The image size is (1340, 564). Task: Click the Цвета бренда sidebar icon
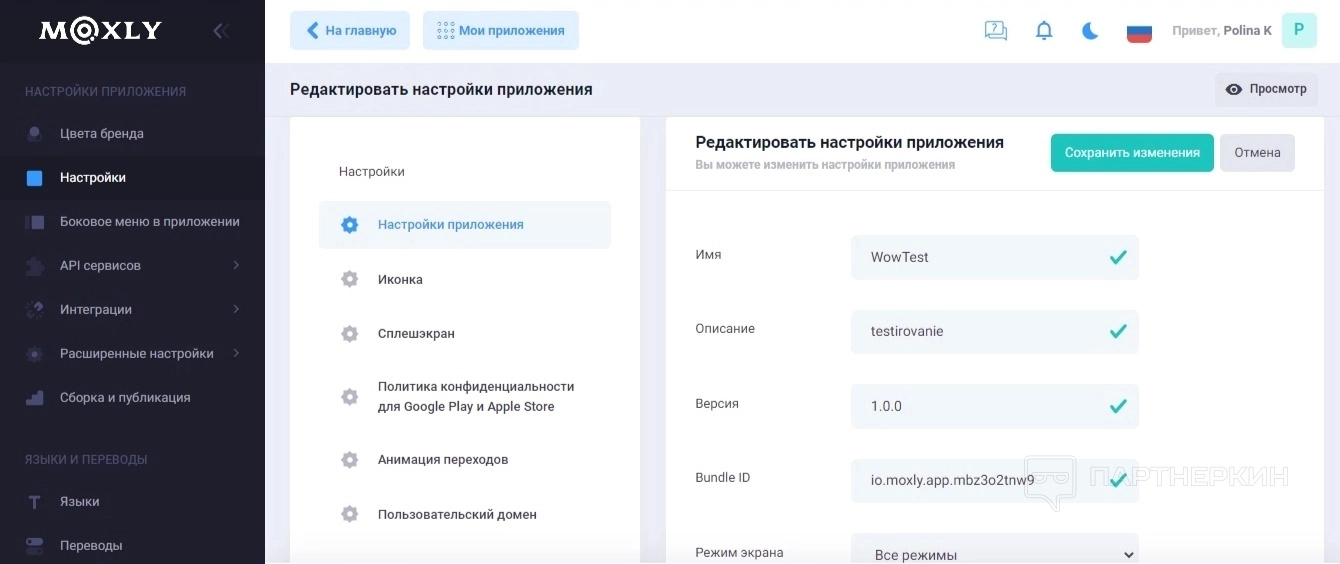coord(35,133)
